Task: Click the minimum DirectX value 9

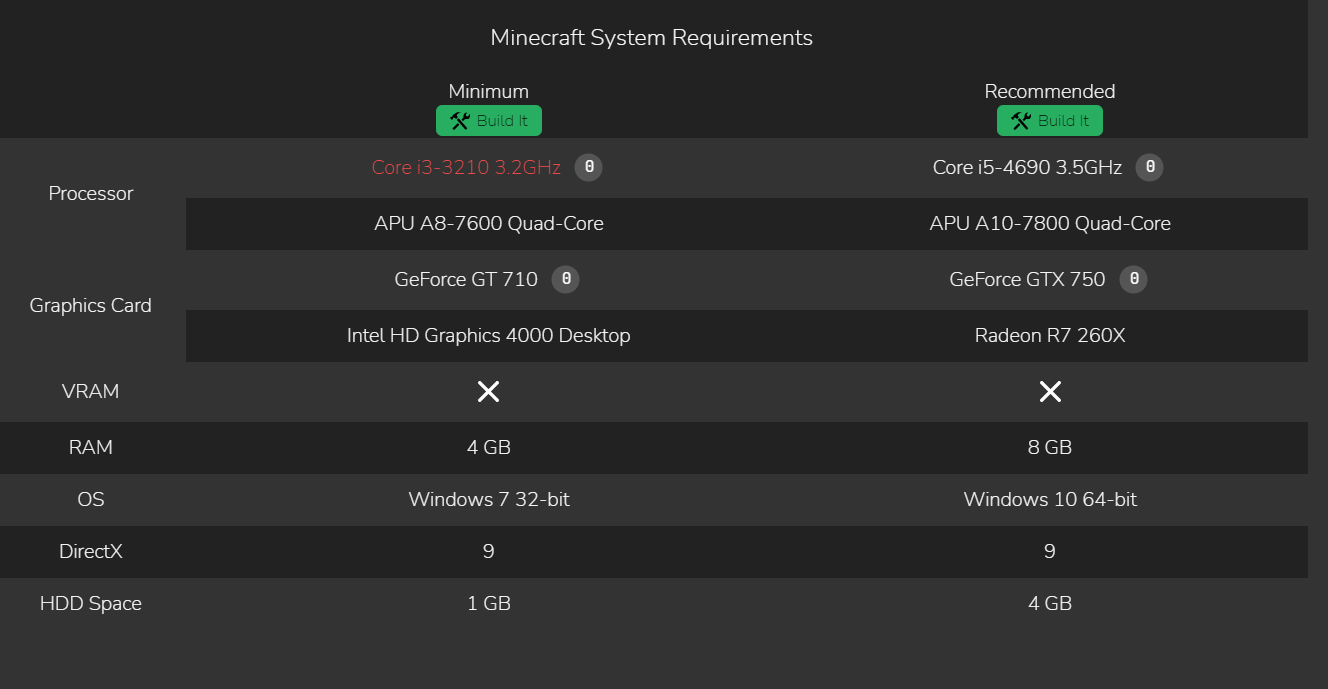Action: point(489,551)
